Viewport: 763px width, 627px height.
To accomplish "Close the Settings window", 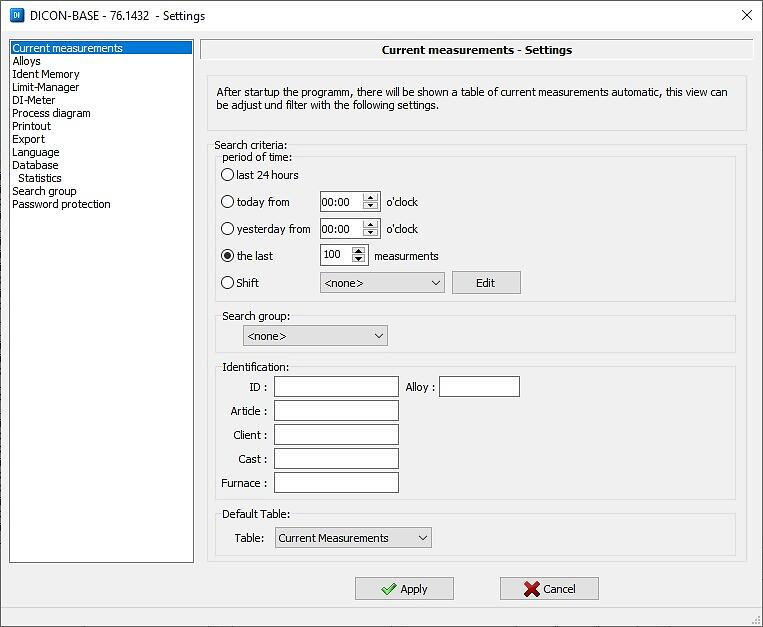I will coord(746,15).
